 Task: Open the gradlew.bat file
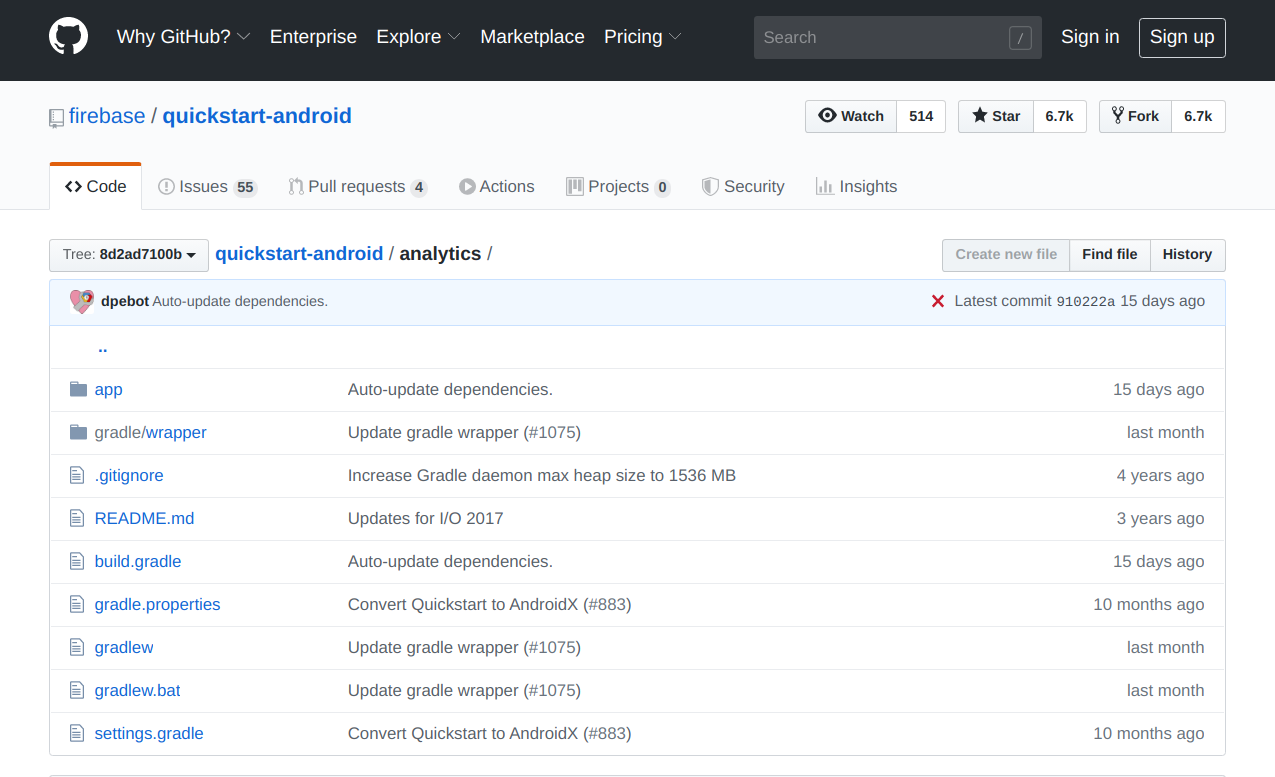point(138,690)
